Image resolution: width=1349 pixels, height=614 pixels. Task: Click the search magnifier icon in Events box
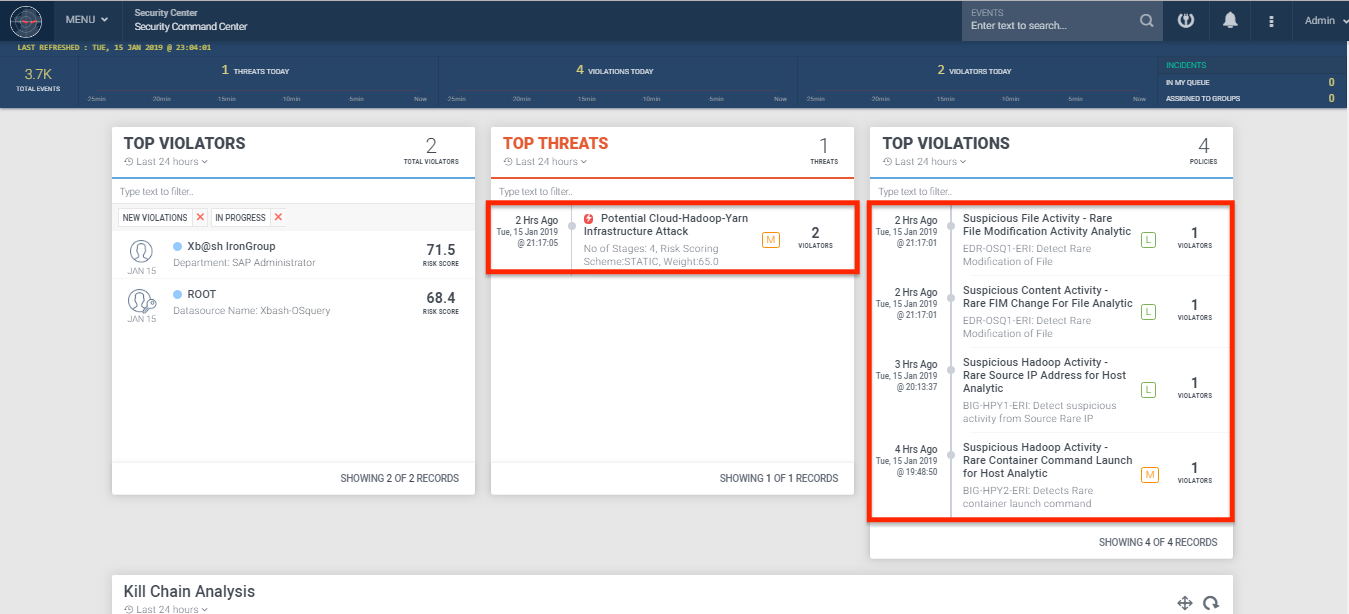pos(1146,21)
